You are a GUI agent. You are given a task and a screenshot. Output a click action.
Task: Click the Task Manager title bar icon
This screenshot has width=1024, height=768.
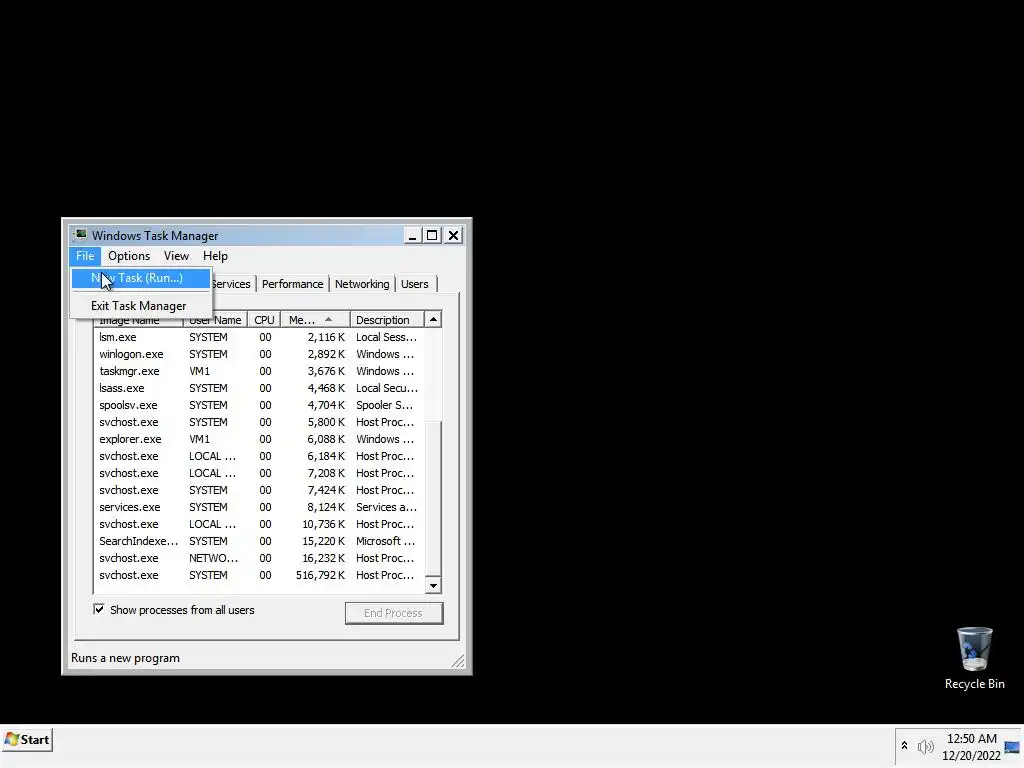[80, 235]
